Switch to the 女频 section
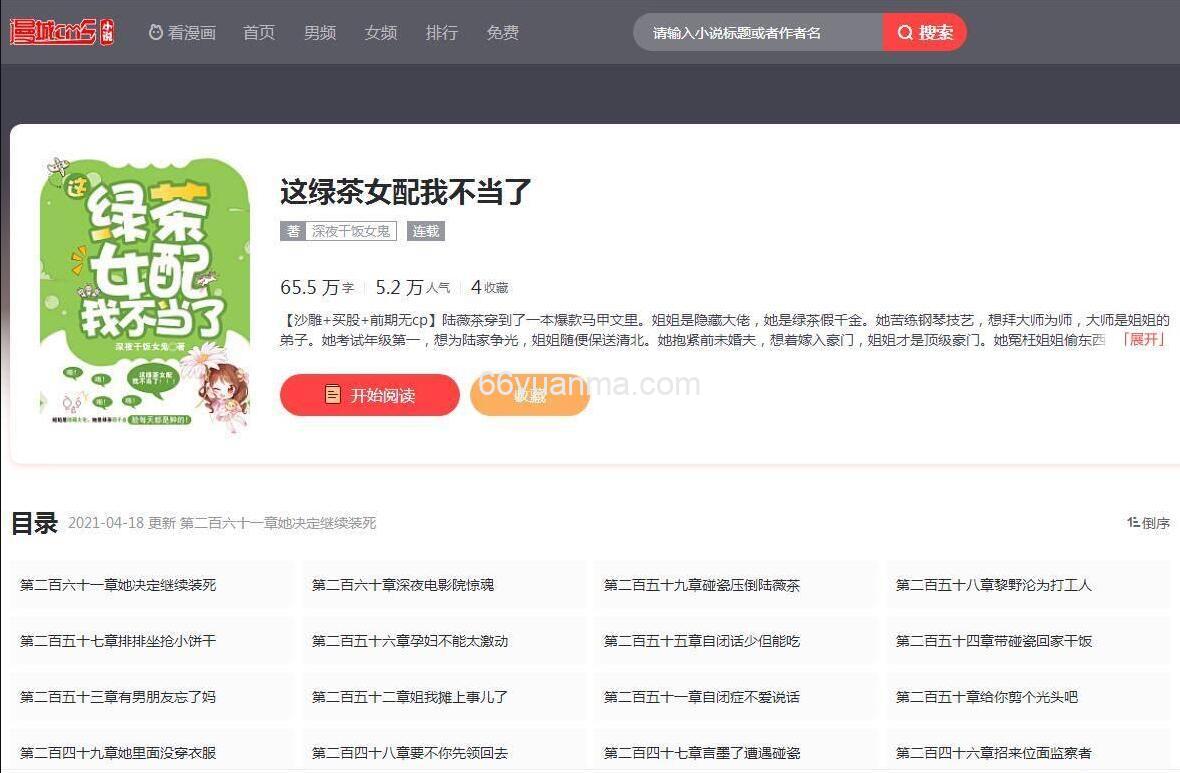This screenshot has height=773, width=1180. pyautogui.click(x=380, y=31)
